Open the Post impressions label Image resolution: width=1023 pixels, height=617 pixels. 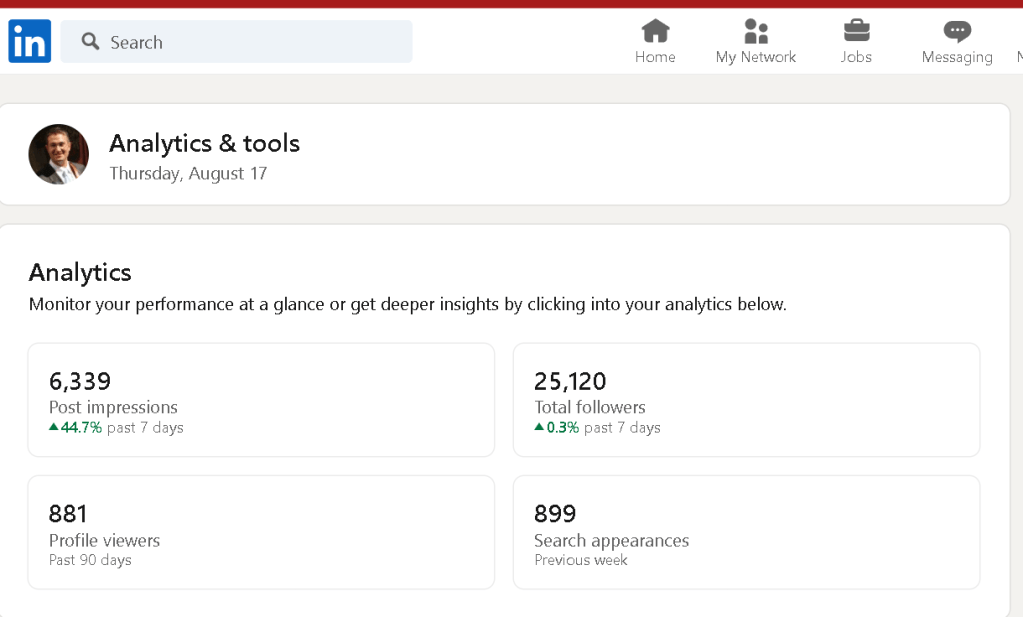coord(113,407)
